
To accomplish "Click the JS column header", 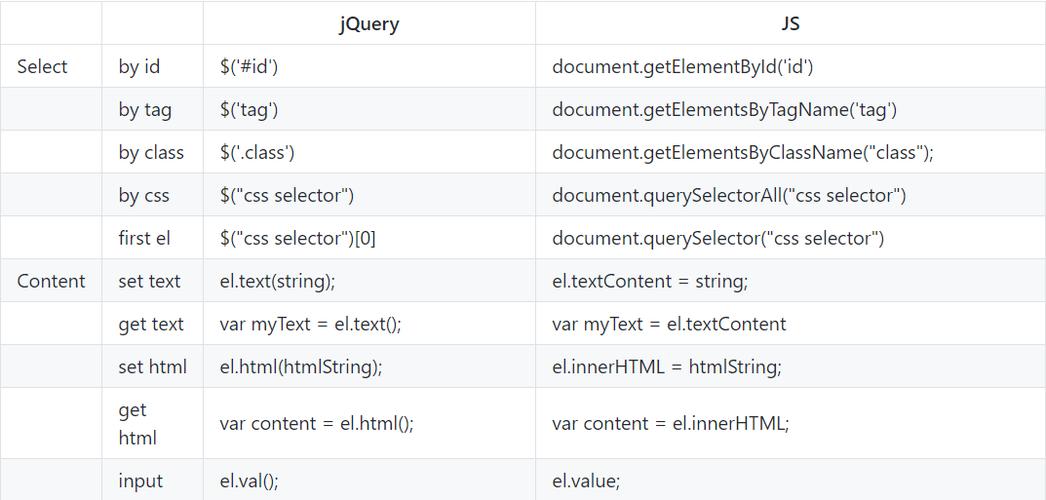I will click(790, 23).
